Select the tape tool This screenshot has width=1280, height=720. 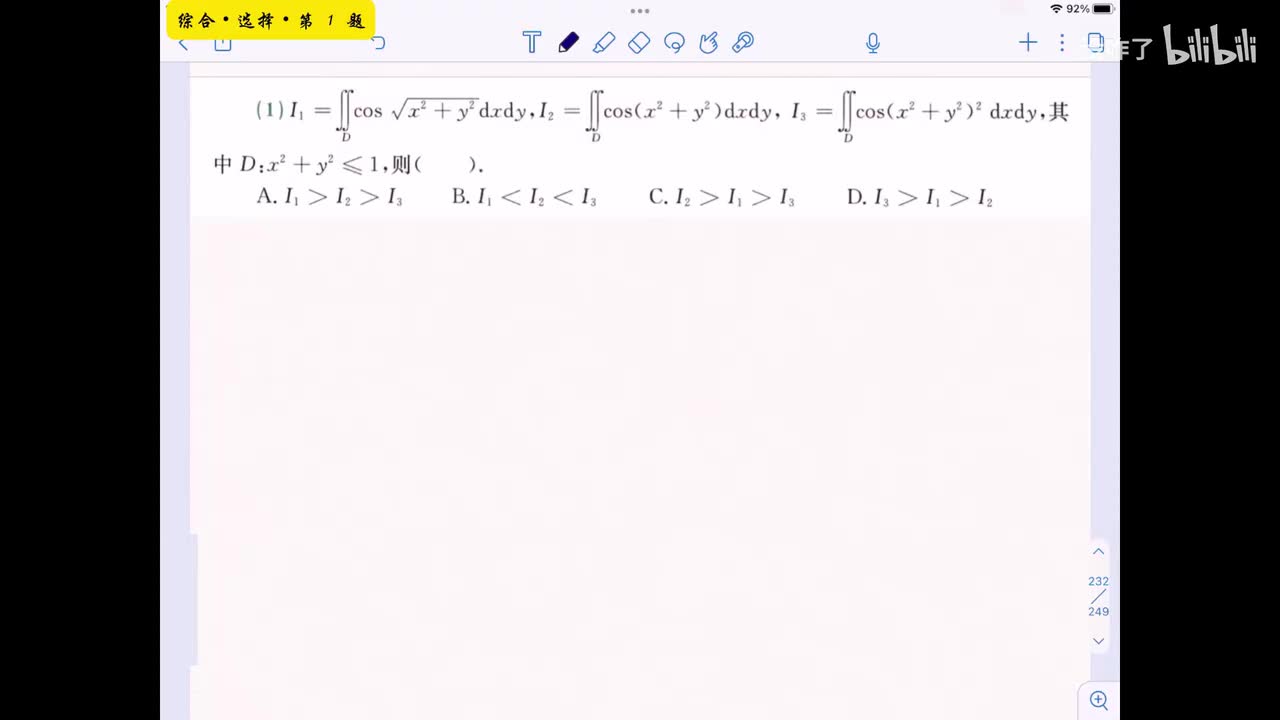click(743, 42)
